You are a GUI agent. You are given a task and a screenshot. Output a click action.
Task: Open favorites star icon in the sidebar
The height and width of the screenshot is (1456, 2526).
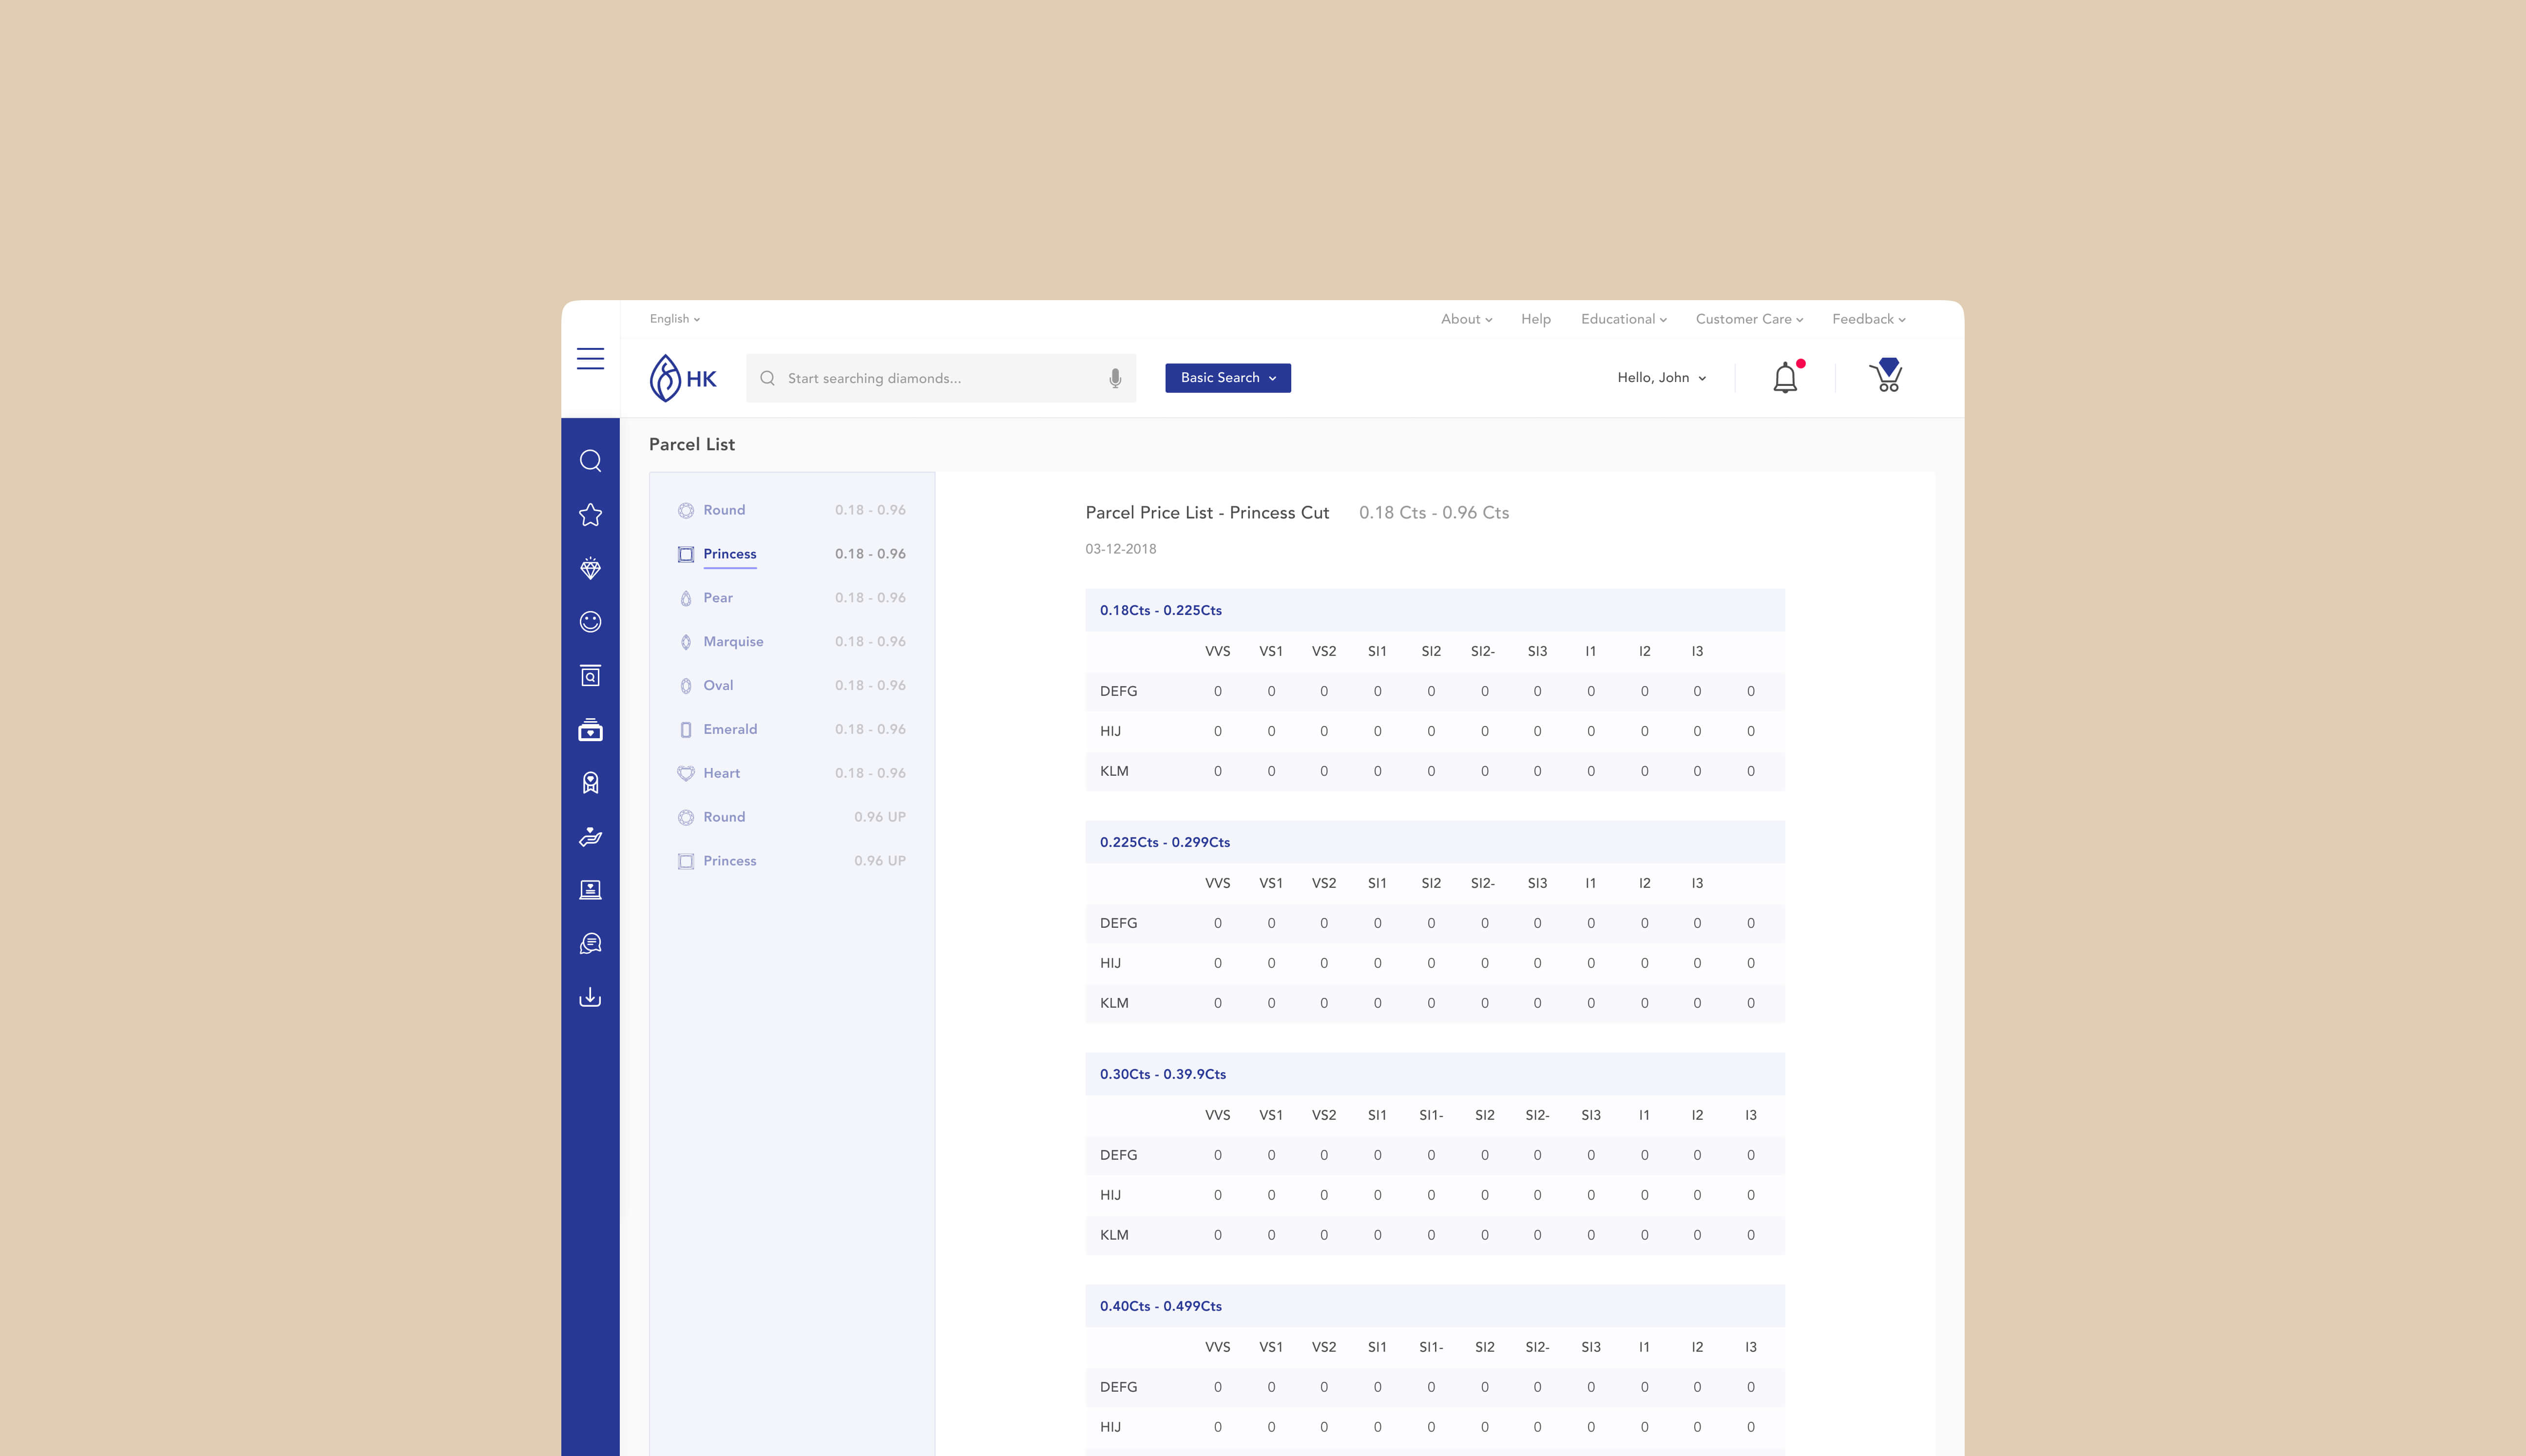[590, 515]
